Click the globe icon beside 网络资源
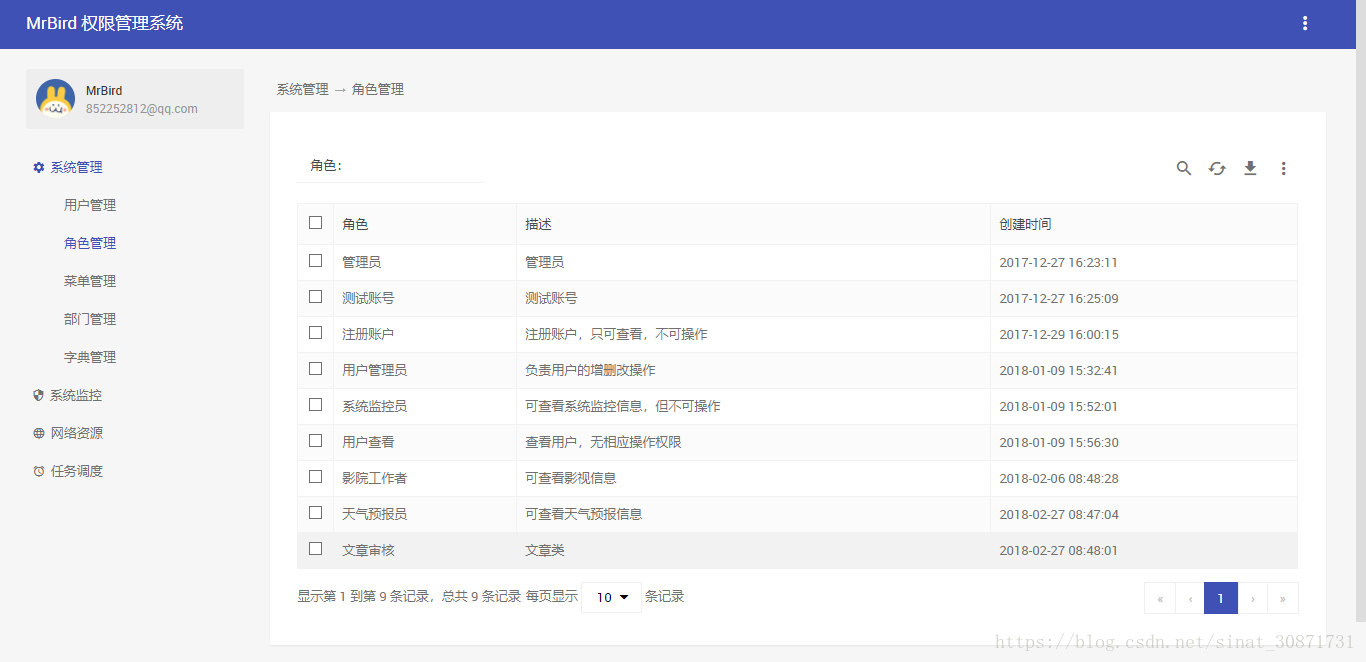 point(39,433)
